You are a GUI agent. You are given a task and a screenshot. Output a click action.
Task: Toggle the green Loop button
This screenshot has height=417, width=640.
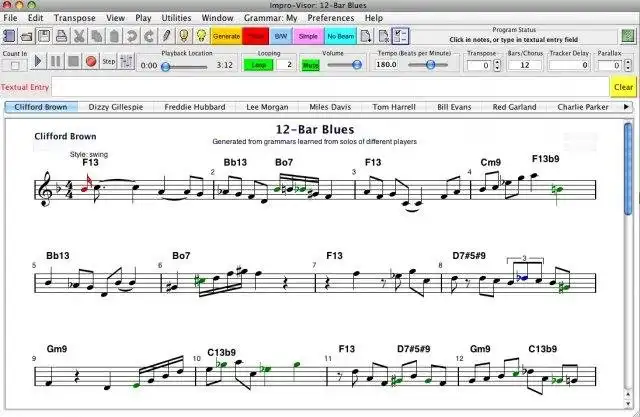point(258,65)
